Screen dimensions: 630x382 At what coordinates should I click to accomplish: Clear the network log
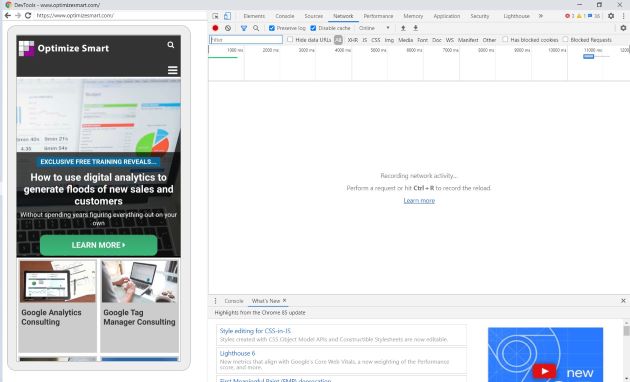(x=228, y=28)
